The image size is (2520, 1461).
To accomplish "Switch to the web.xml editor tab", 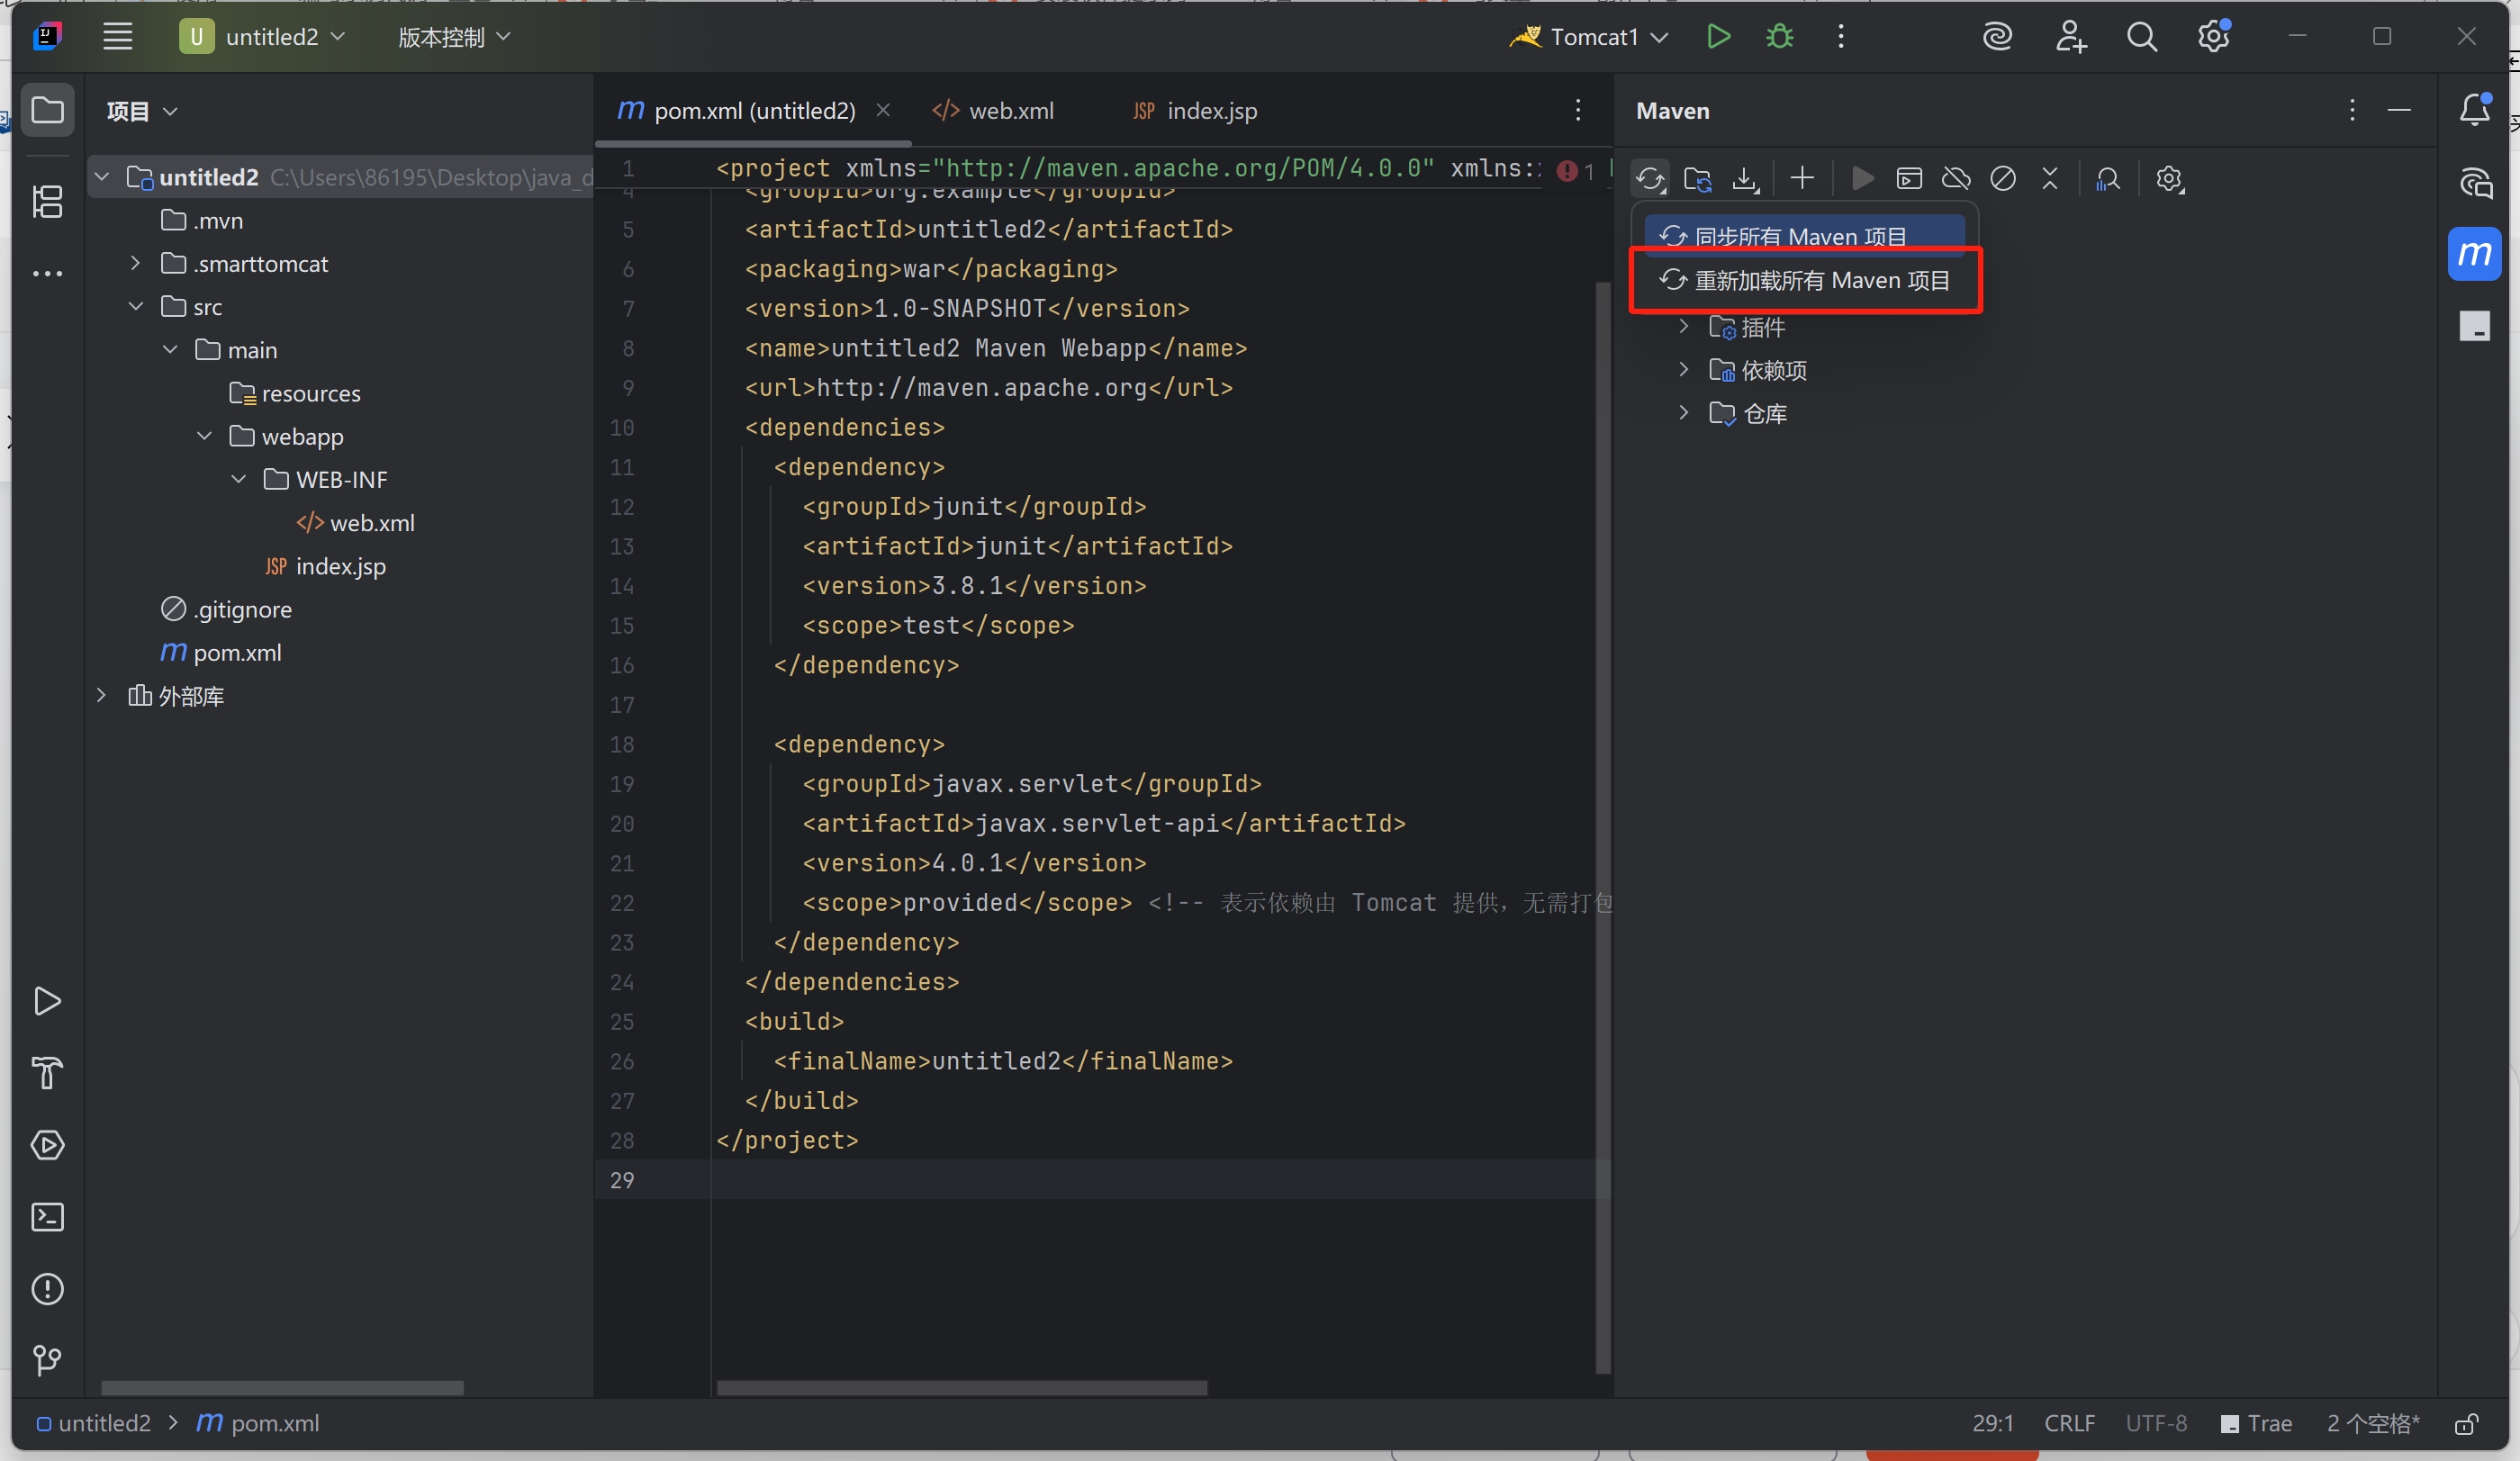I will [x=994, y=111].
